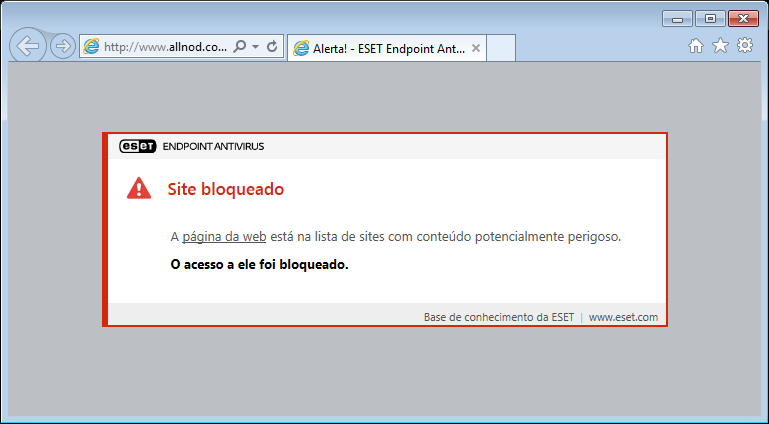Click the red warning triangle icon
769x424 pixels.
click(x=139, y=188)
